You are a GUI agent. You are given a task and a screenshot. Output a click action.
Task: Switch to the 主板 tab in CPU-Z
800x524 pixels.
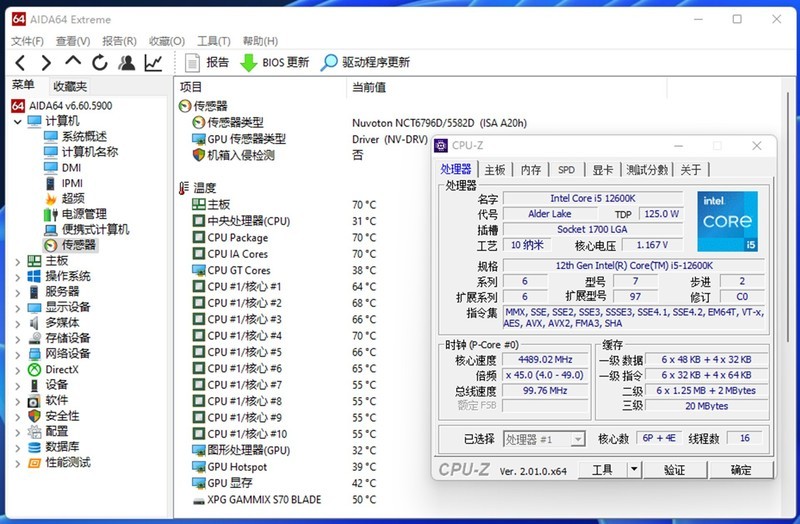click(x=494, y=170)
